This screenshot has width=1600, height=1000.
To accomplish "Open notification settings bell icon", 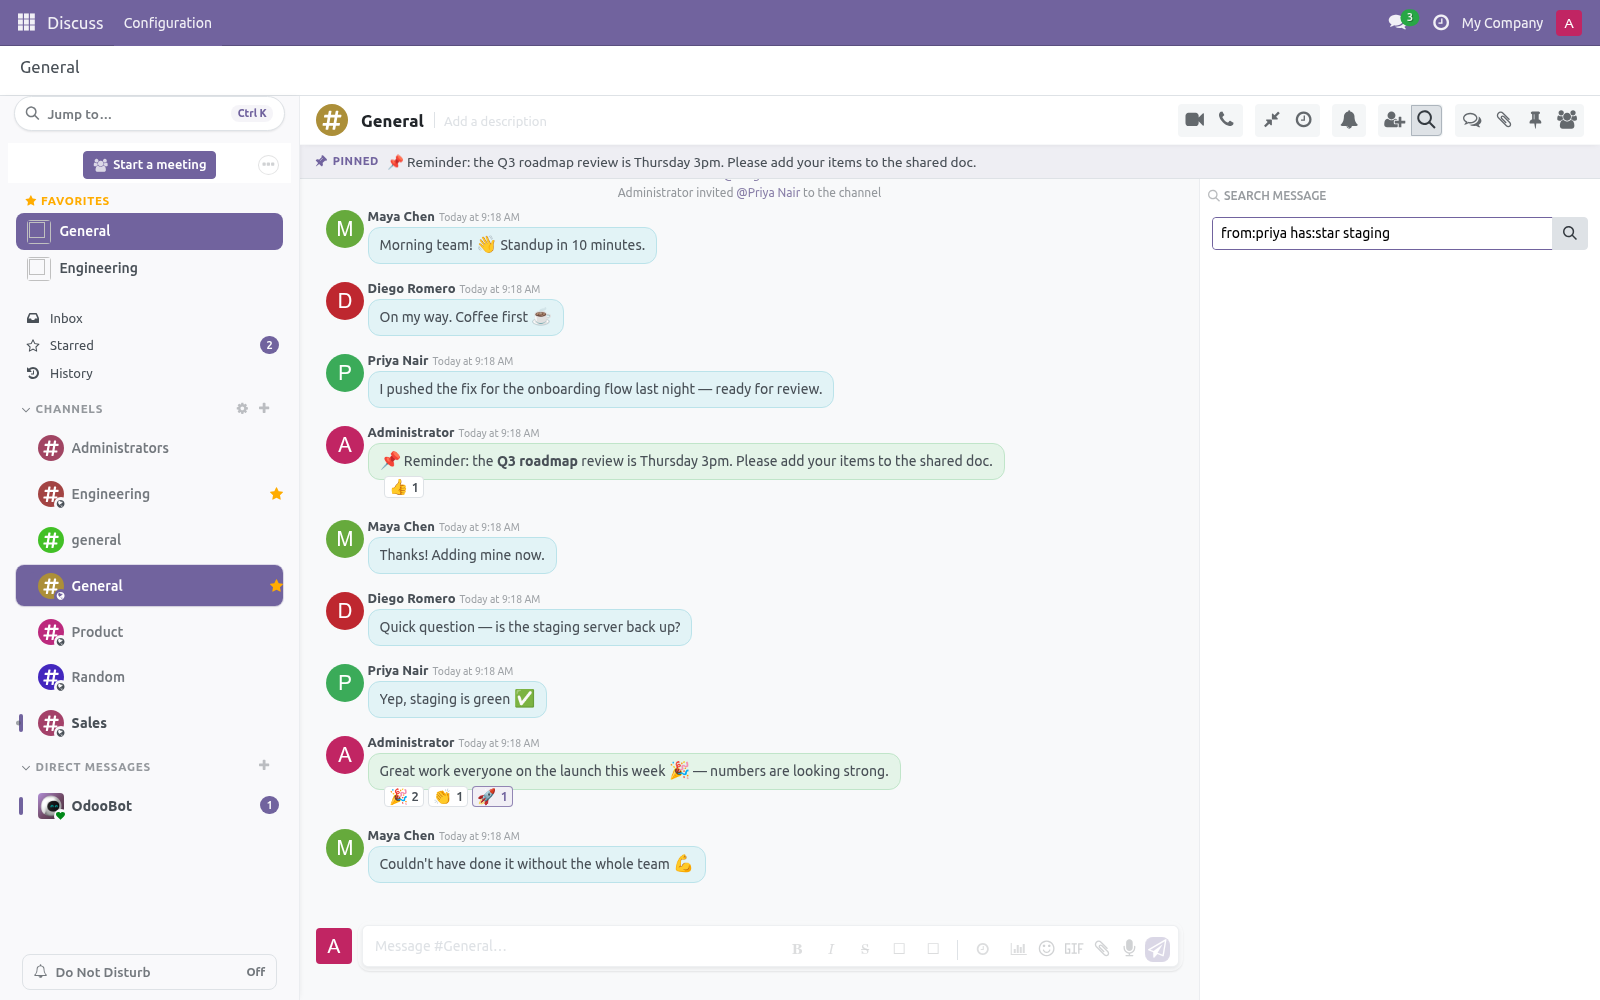I will [x=1349, y=120].
